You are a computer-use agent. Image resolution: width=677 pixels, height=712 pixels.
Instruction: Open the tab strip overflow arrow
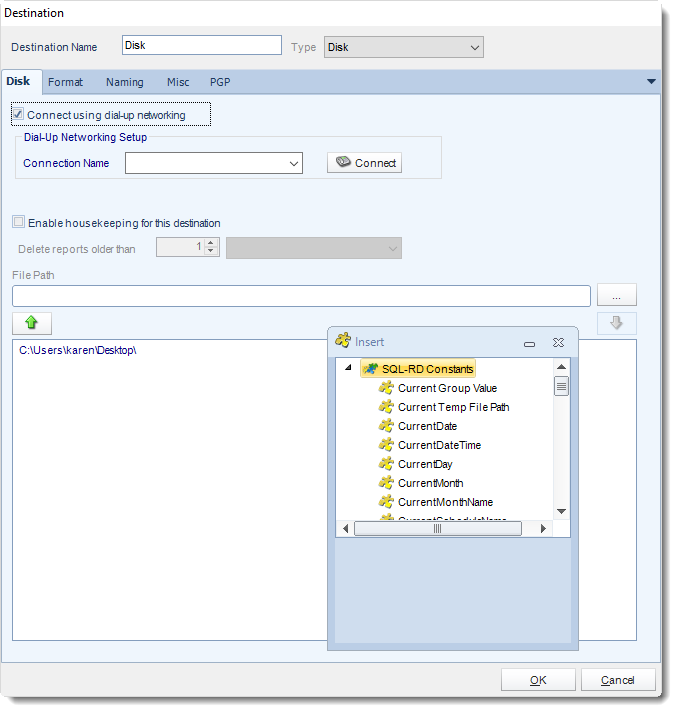pos(651,82)
